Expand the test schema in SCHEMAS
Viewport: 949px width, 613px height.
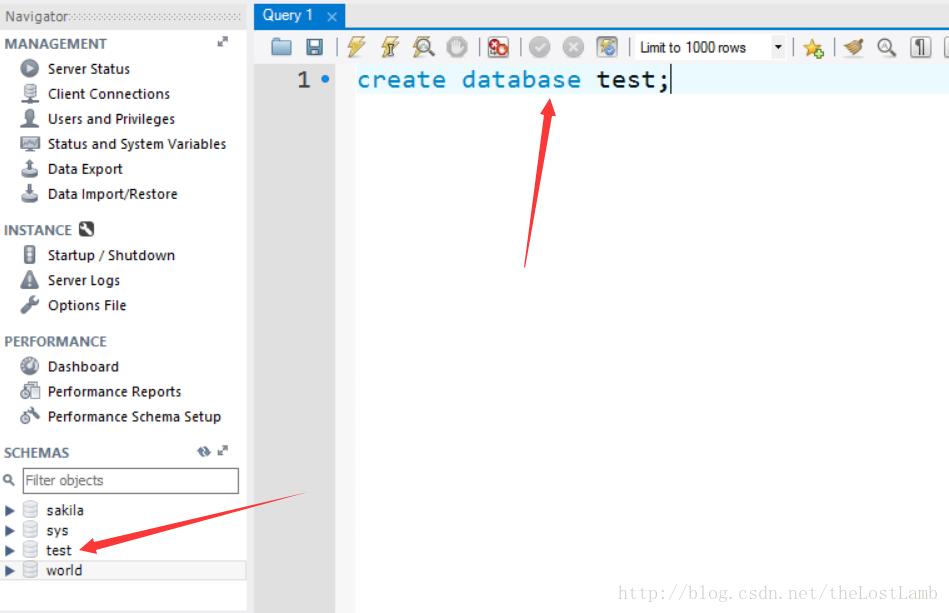pos(10,550)
